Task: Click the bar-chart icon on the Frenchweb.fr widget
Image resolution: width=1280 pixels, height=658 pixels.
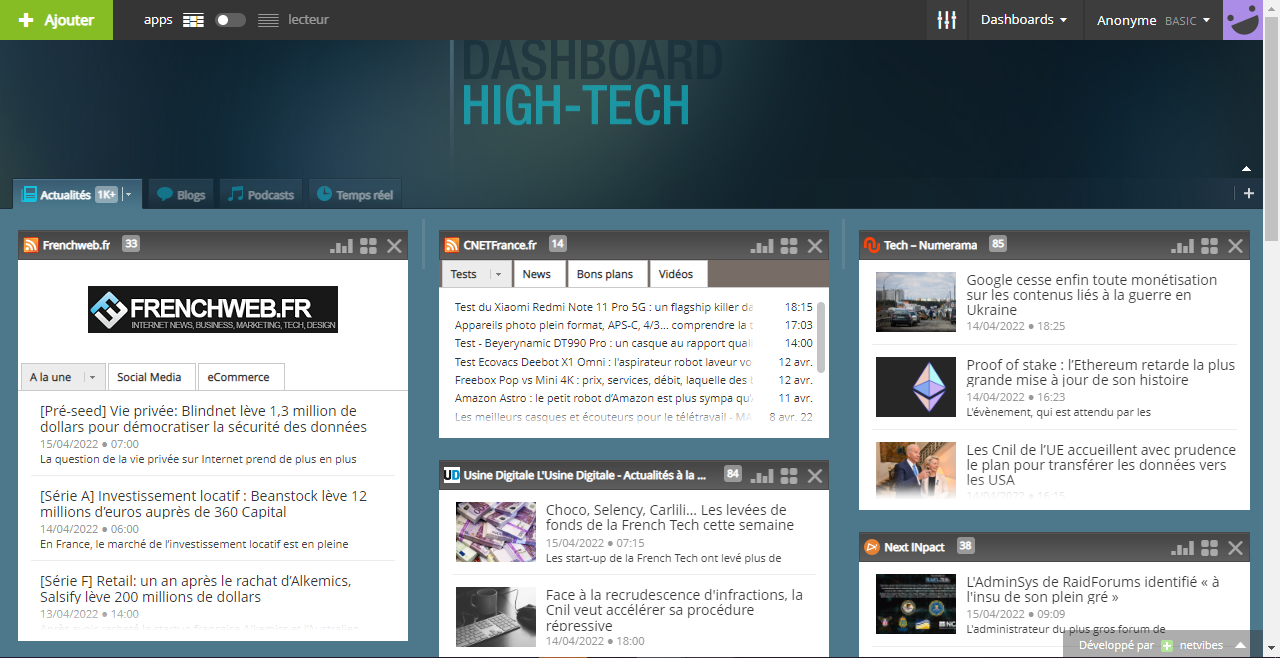Action: pyautogui.click(x=342, y=245)
